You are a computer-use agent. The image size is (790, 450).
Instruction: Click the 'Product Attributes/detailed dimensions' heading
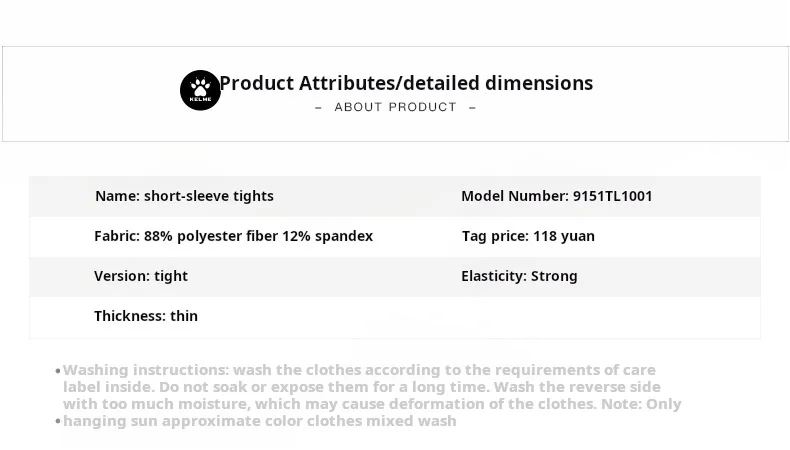pos(406,83)
